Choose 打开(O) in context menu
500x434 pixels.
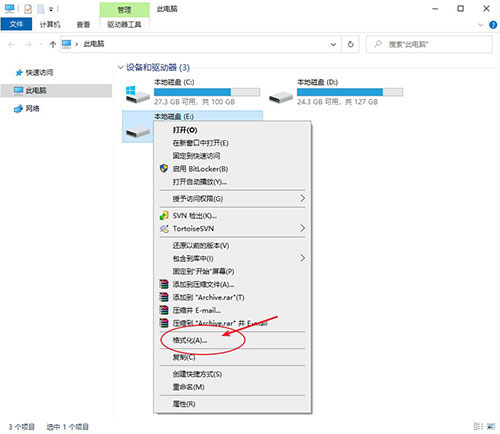233,130
